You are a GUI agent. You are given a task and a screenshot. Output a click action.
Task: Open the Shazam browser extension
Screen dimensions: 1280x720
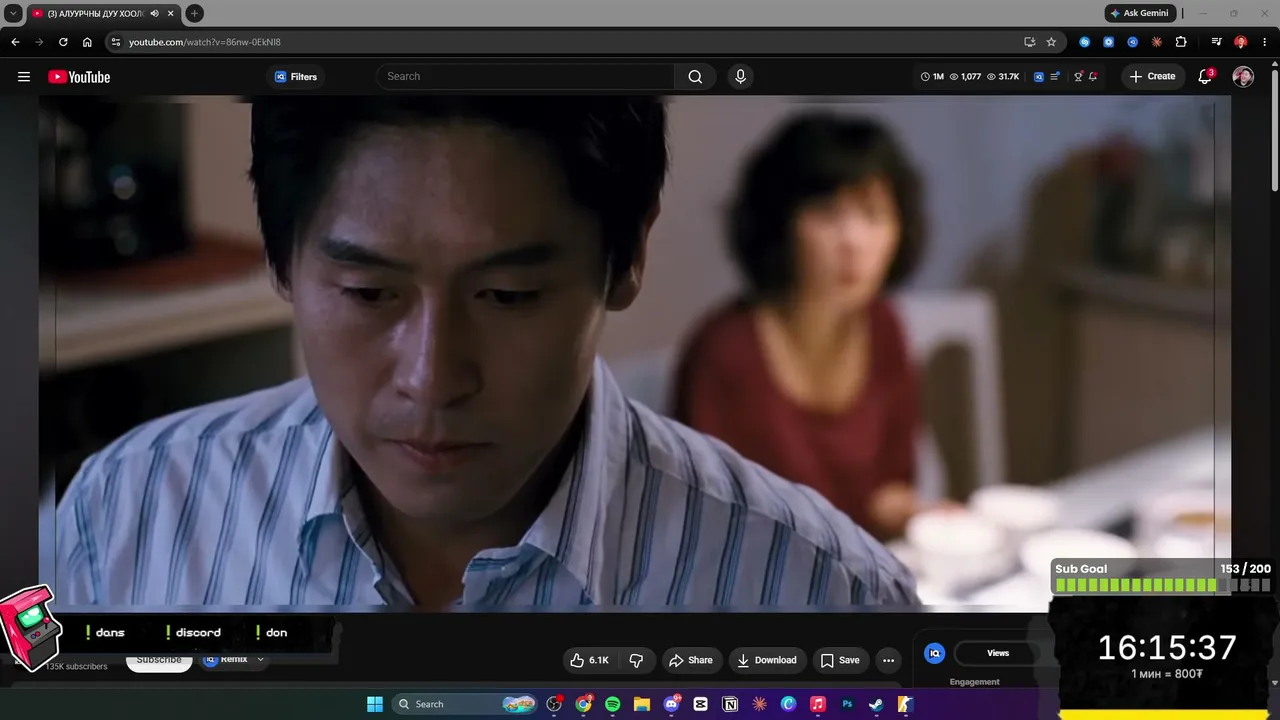[x=1084, y=42]
